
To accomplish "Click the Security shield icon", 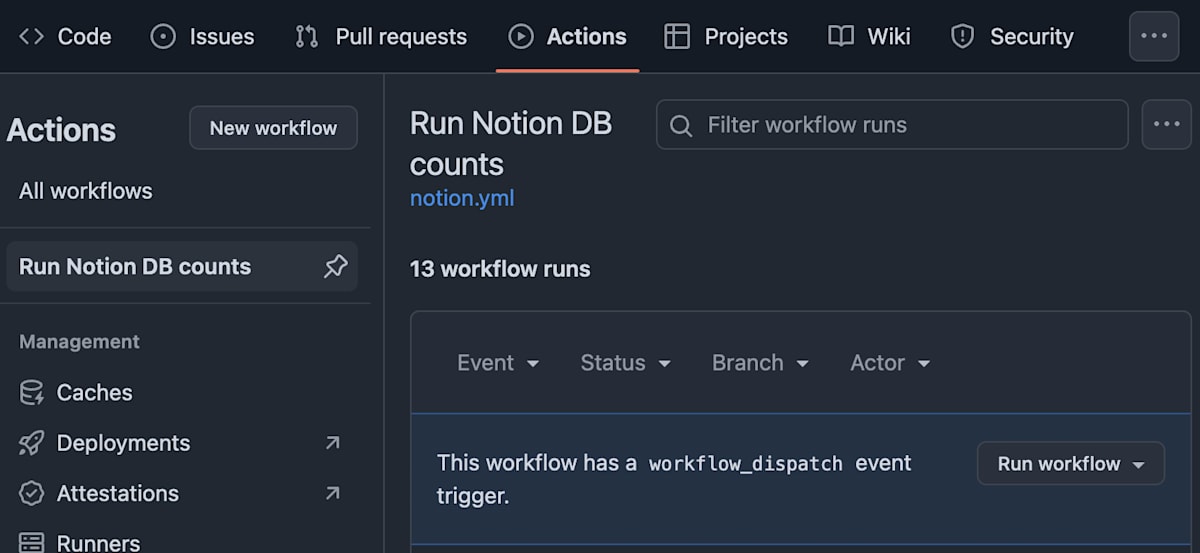I will tap(962, 37).
